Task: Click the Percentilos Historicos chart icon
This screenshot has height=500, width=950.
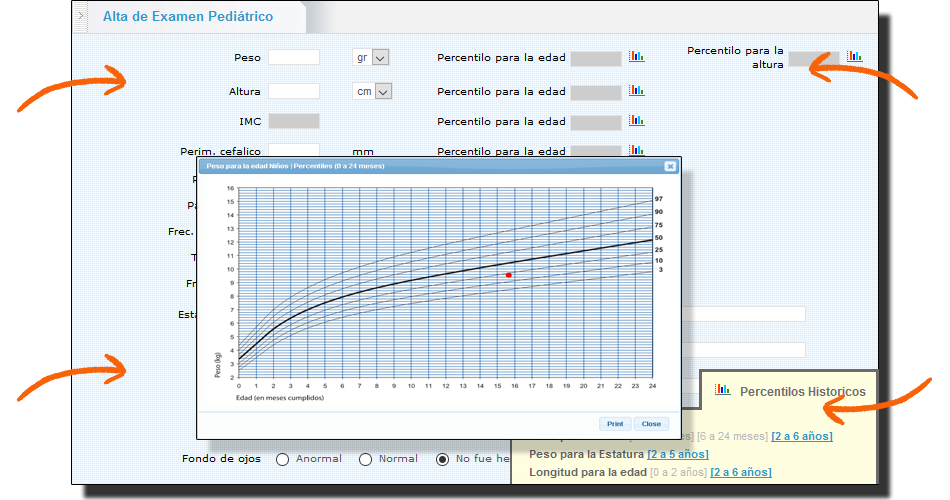Action: pos(722,391)
